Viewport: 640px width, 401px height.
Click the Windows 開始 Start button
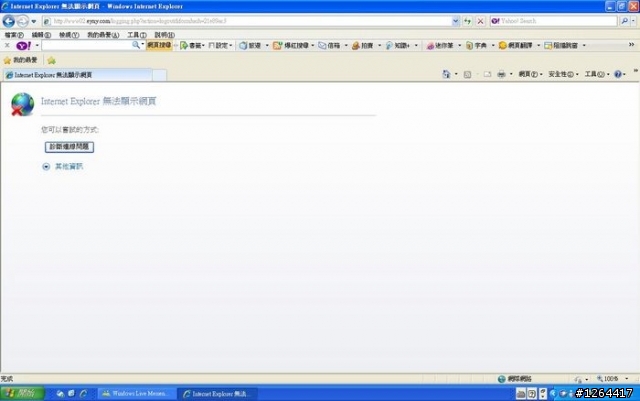(22, 394)
